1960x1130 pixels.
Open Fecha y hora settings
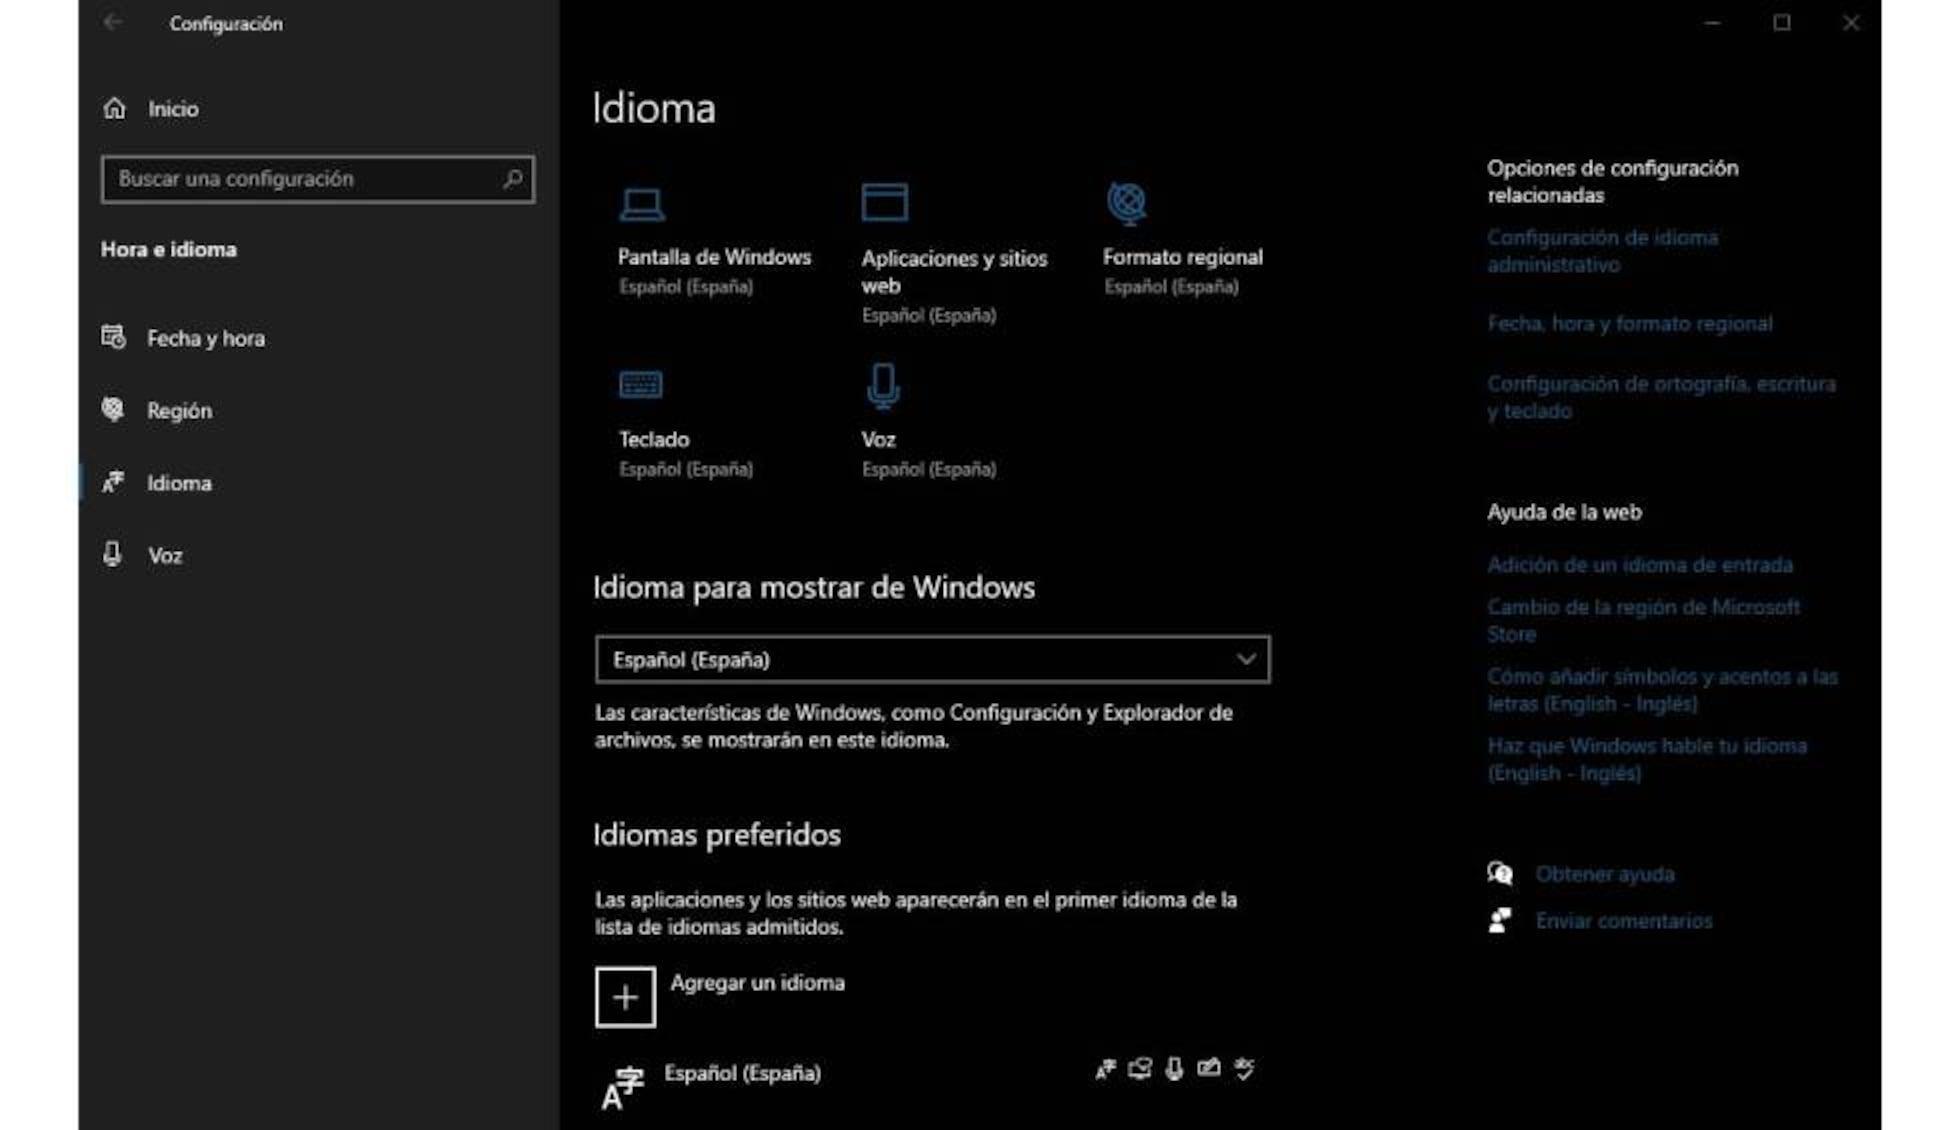(206, 339)
